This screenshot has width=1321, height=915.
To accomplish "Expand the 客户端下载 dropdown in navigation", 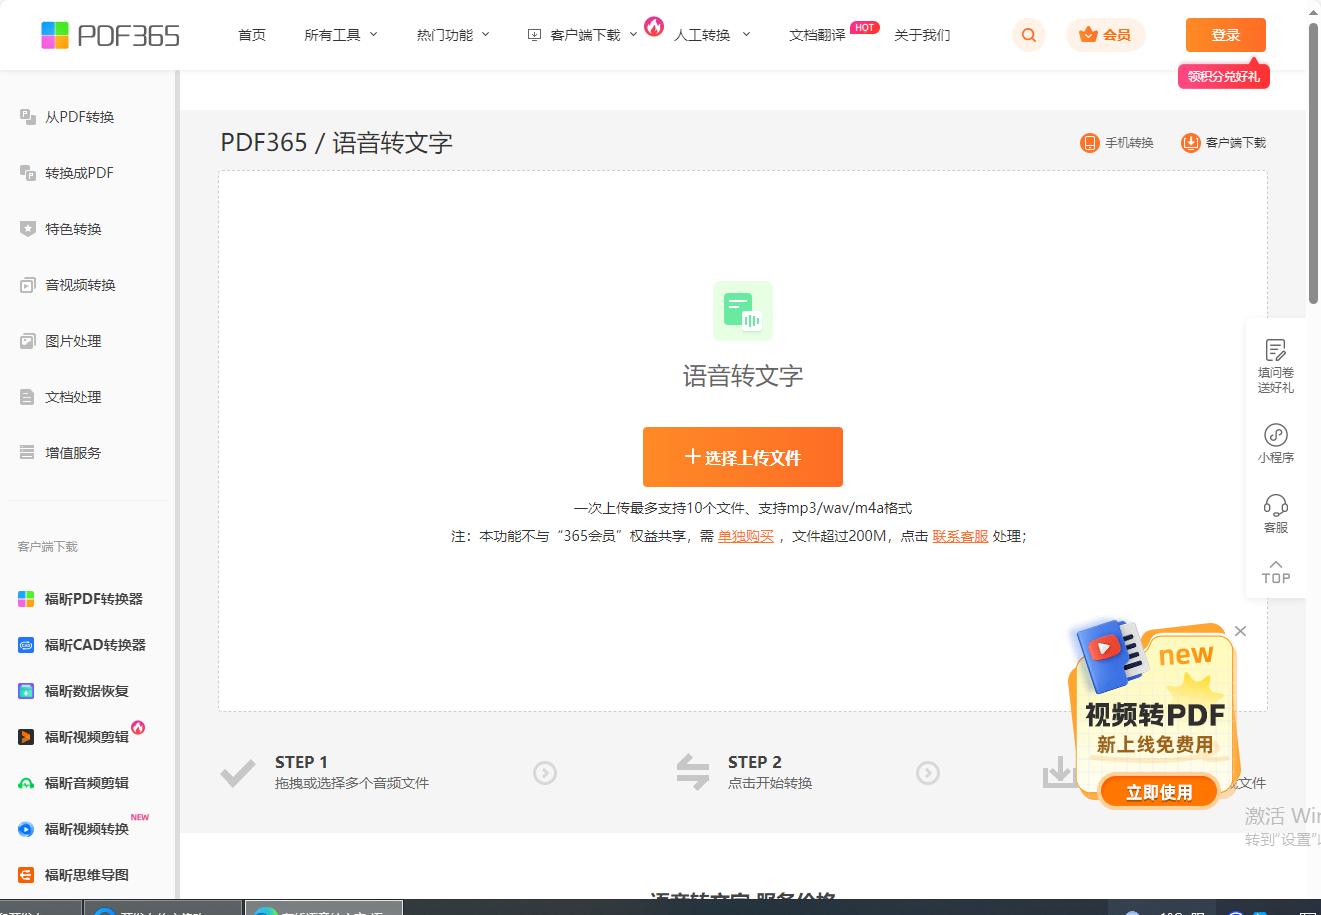I will click(582, 35).
